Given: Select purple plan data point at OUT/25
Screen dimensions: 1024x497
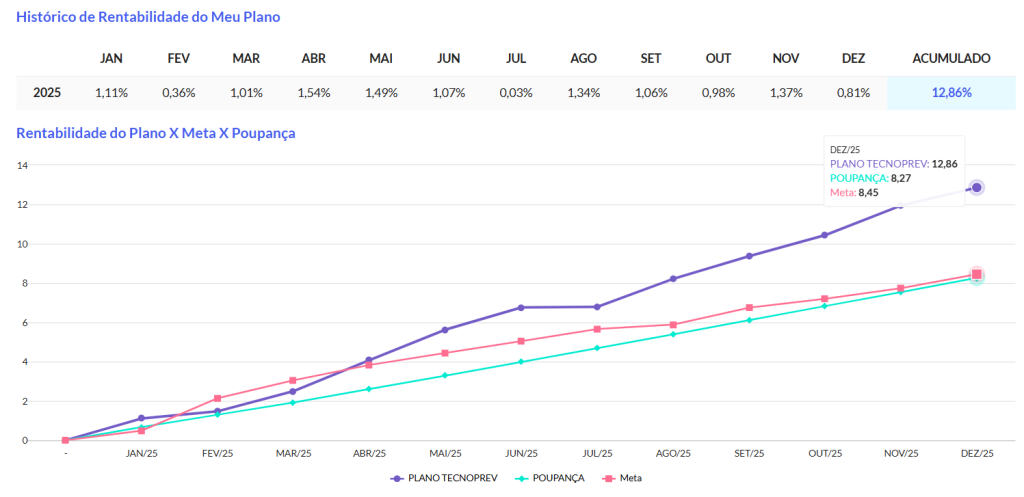Looking at the screenshot, I should (825, 235).
